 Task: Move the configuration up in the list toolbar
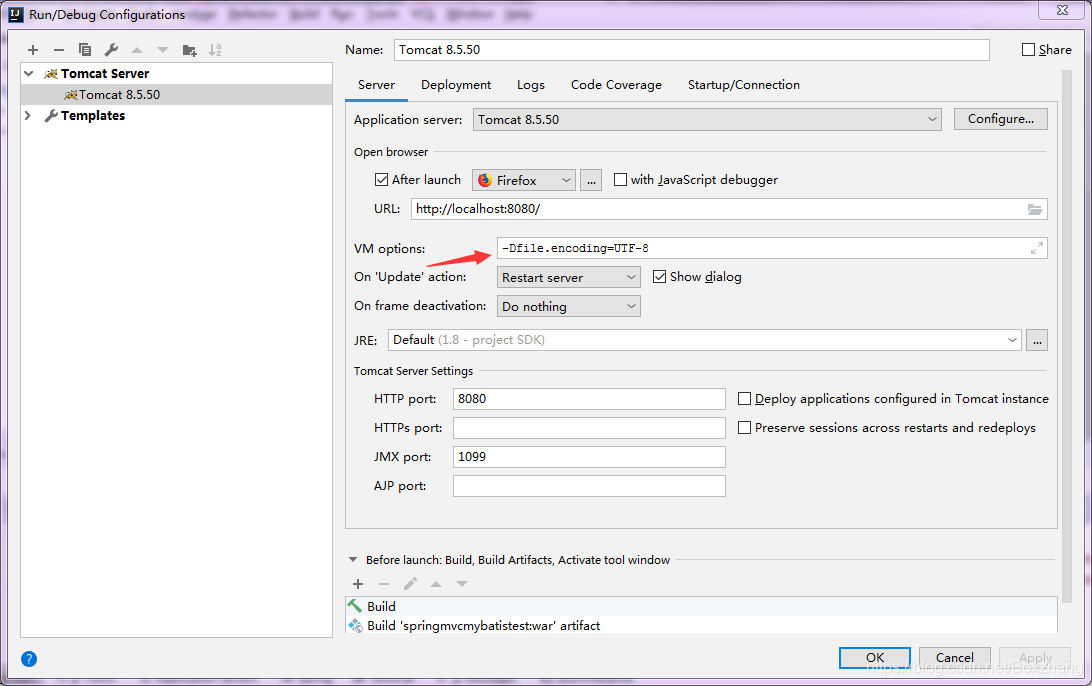pos(137,49)
